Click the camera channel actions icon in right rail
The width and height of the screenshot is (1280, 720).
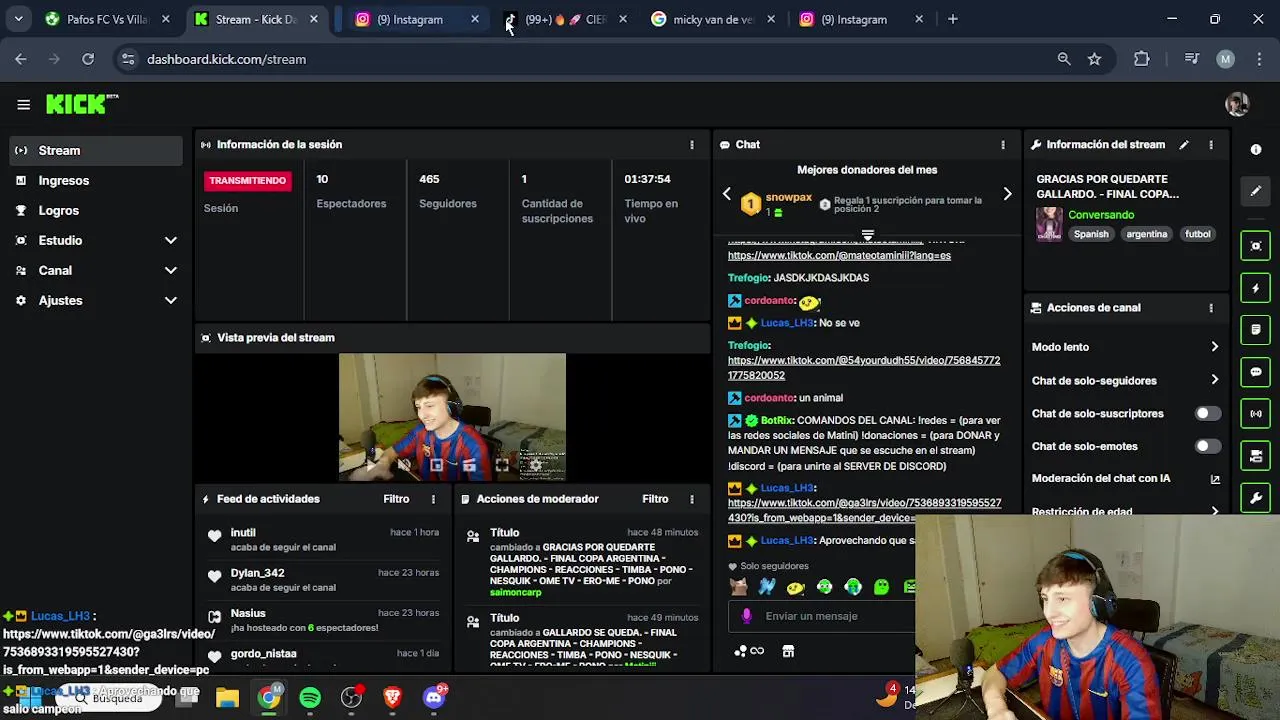(x=1256, y=455)
